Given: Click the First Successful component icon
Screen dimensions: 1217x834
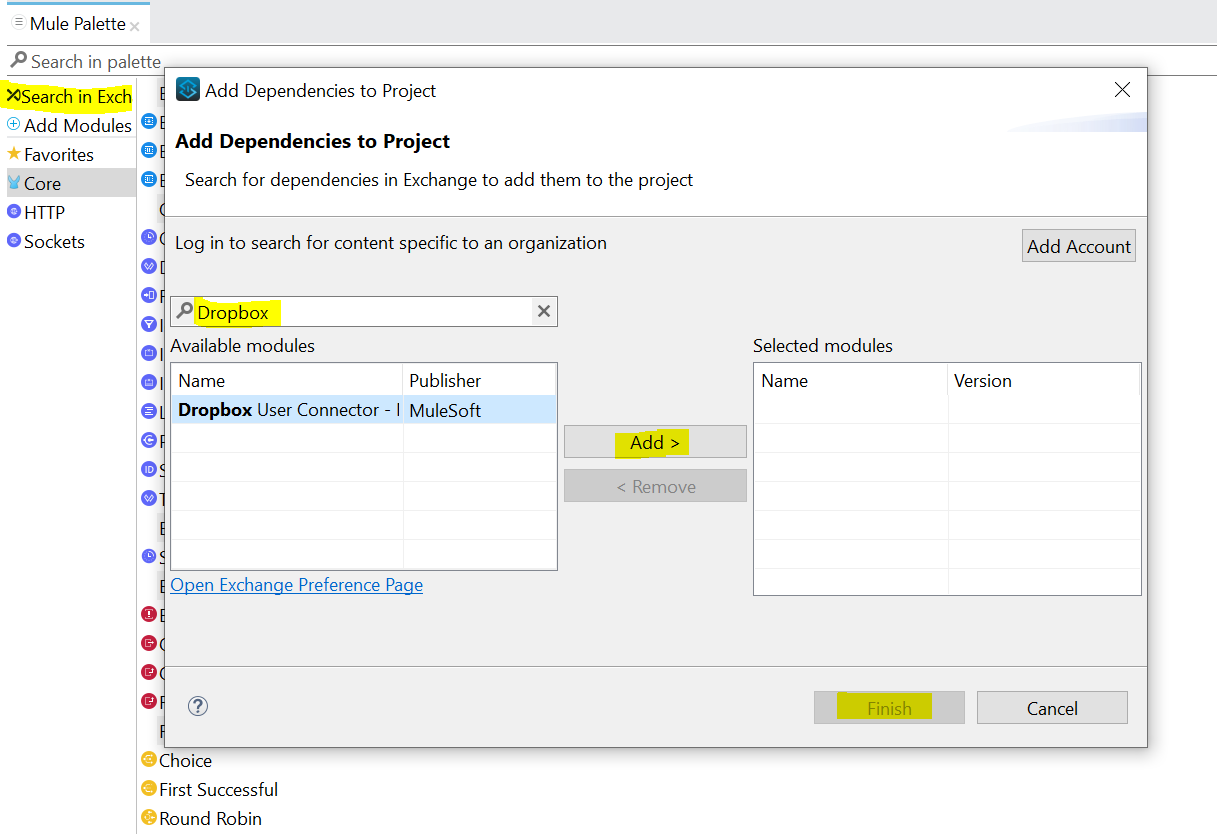Looking at the screenshot, I should point(149,789).
